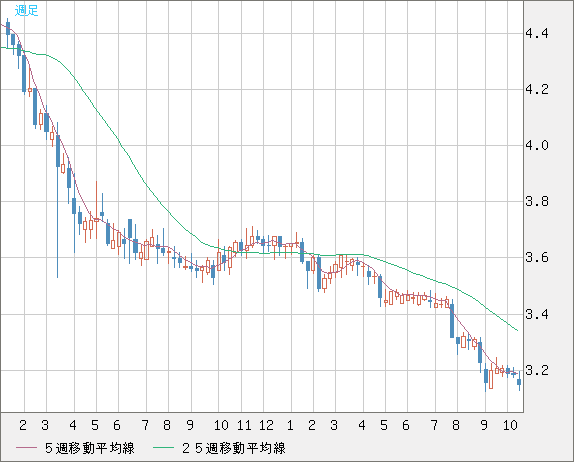Click the 4.0 price axis label
This screenshot has height=462, width=574.
tap(537, 146)
